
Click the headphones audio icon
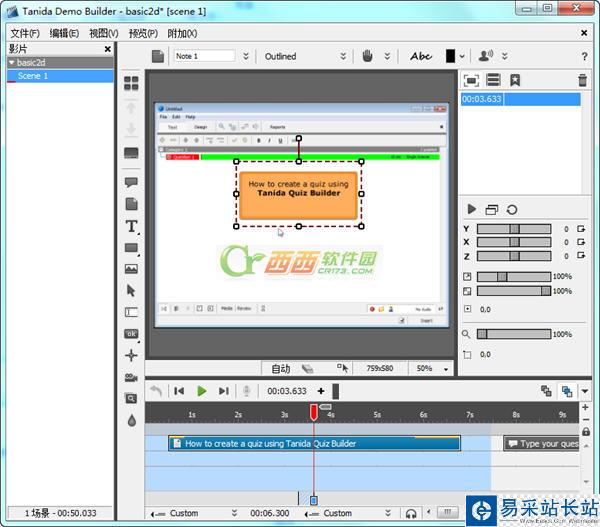click(411, 513)
